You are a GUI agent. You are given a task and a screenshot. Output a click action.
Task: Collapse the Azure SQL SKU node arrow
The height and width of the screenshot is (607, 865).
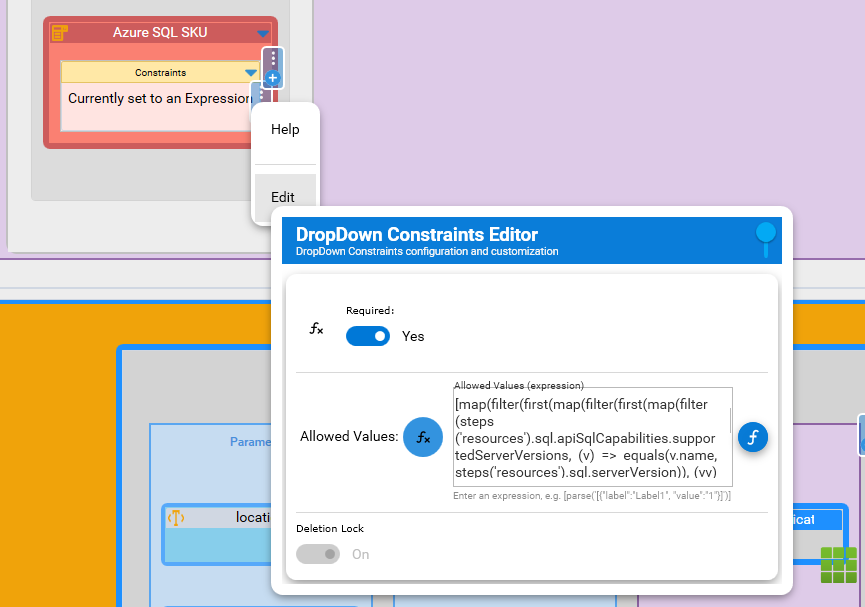(263, 34)
